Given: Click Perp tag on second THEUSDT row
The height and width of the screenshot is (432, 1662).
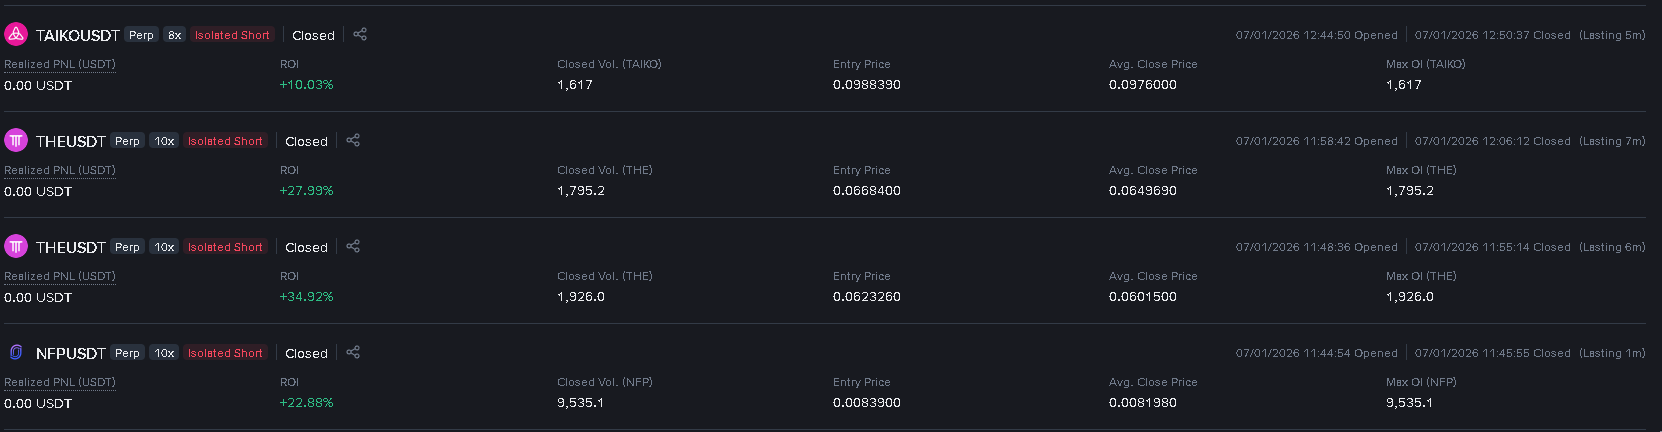Looking at the screenshot, I should coord(127,247).
